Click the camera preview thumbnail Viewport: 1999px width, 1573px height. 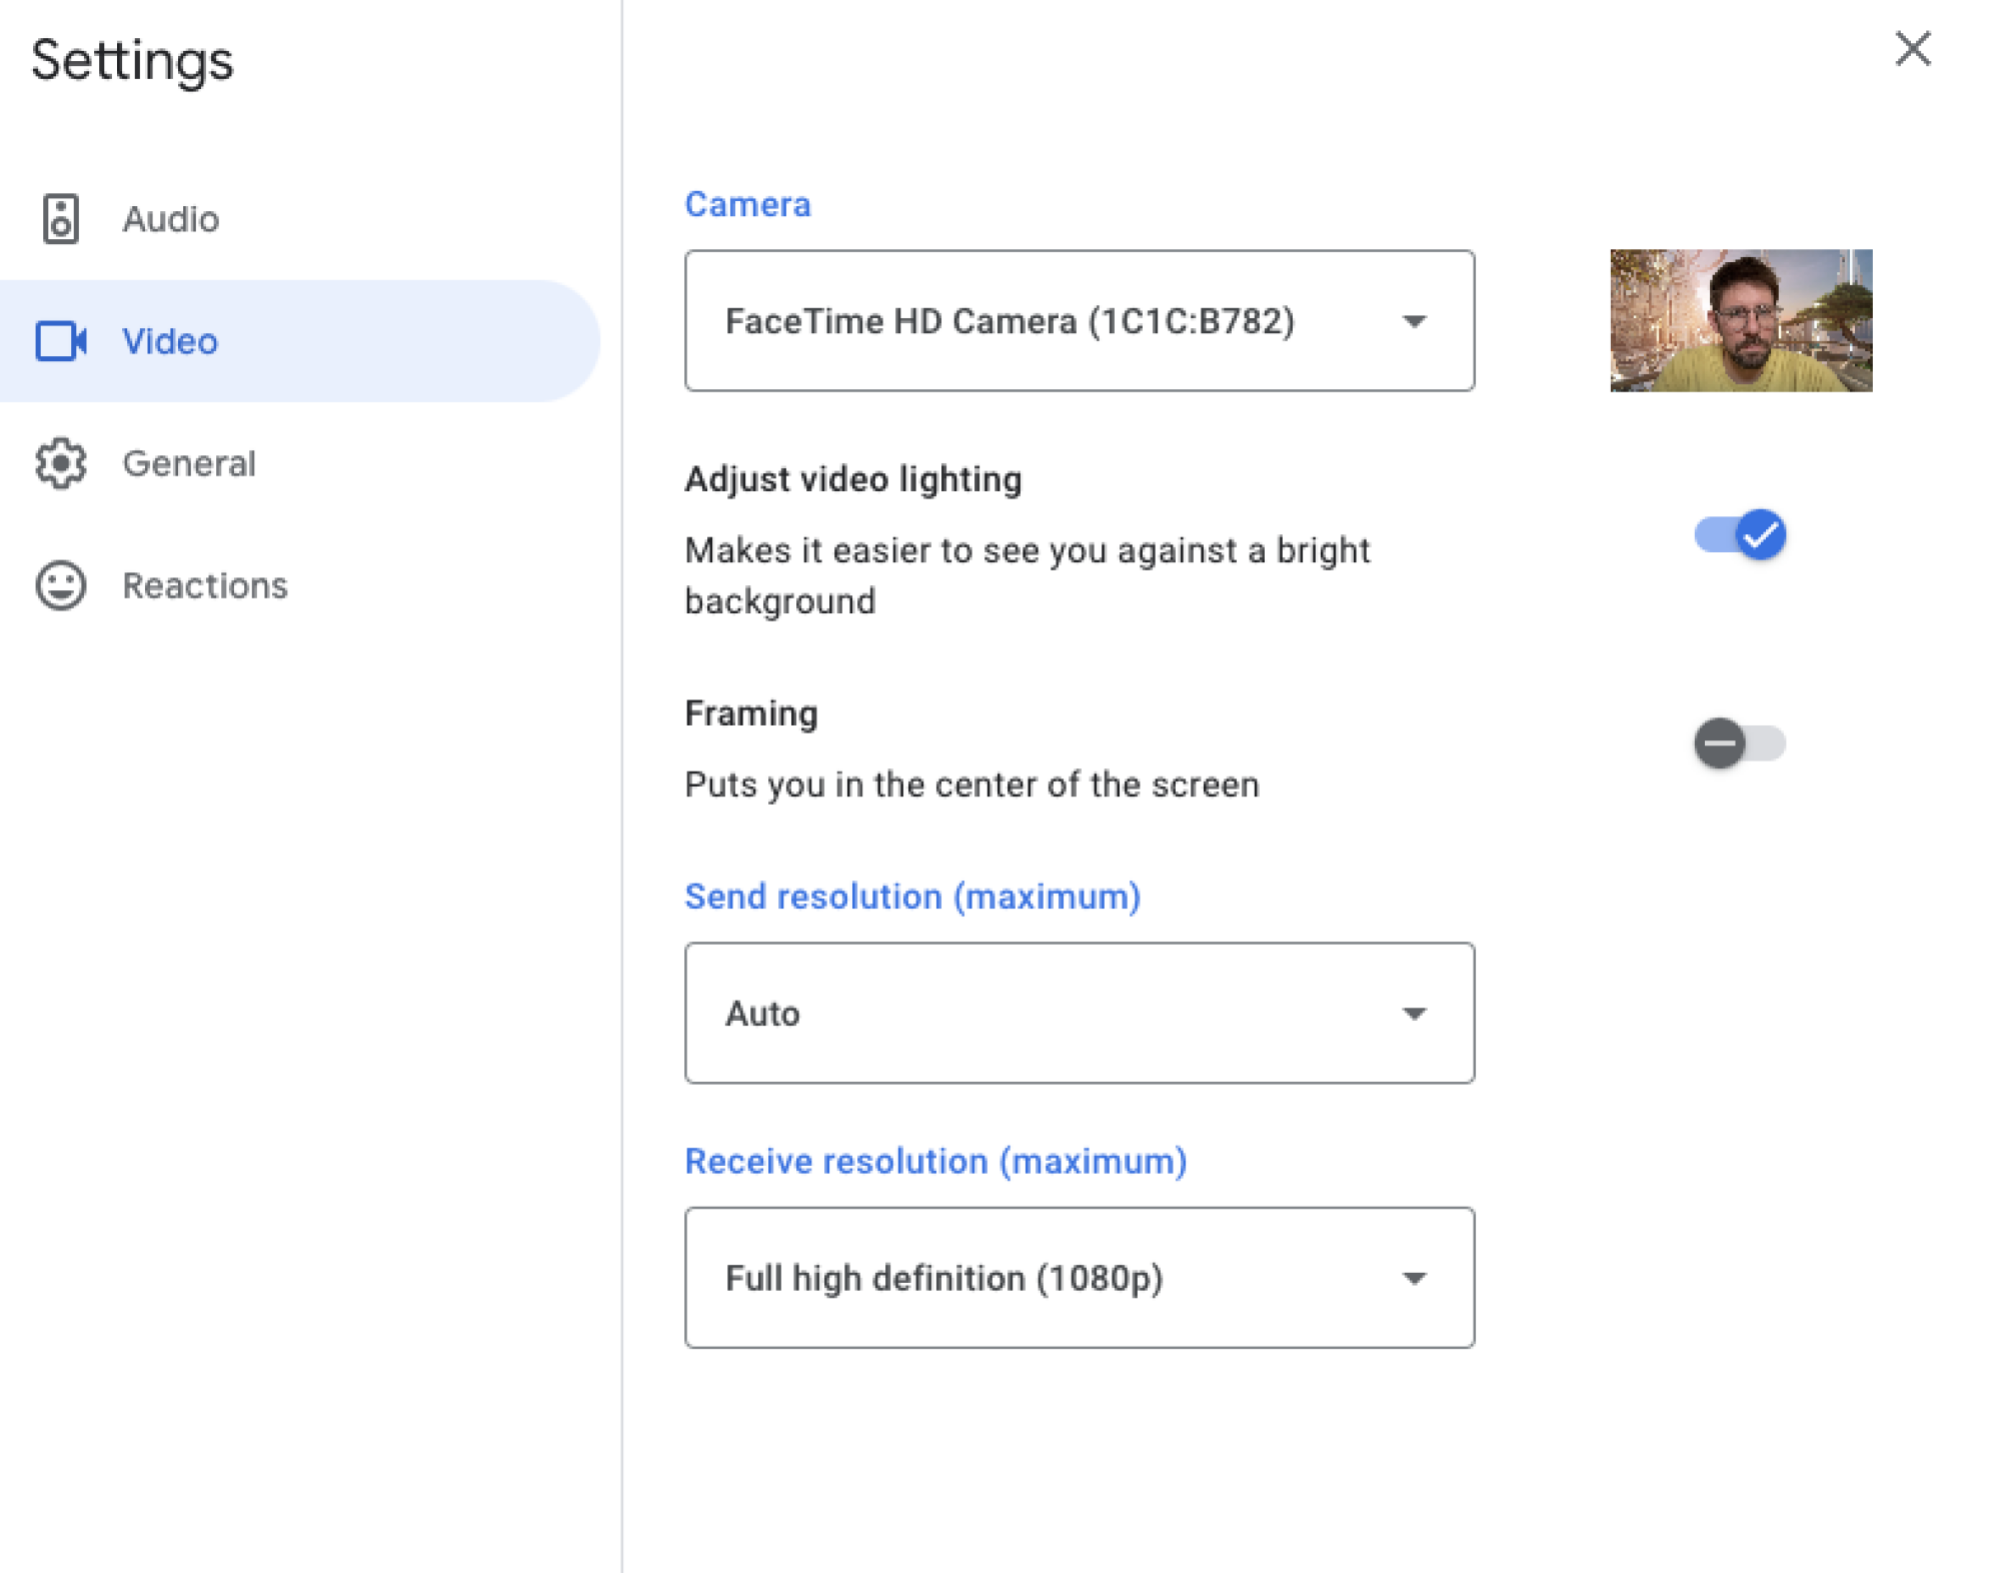pyautogui.click(x=1740, y=320)
